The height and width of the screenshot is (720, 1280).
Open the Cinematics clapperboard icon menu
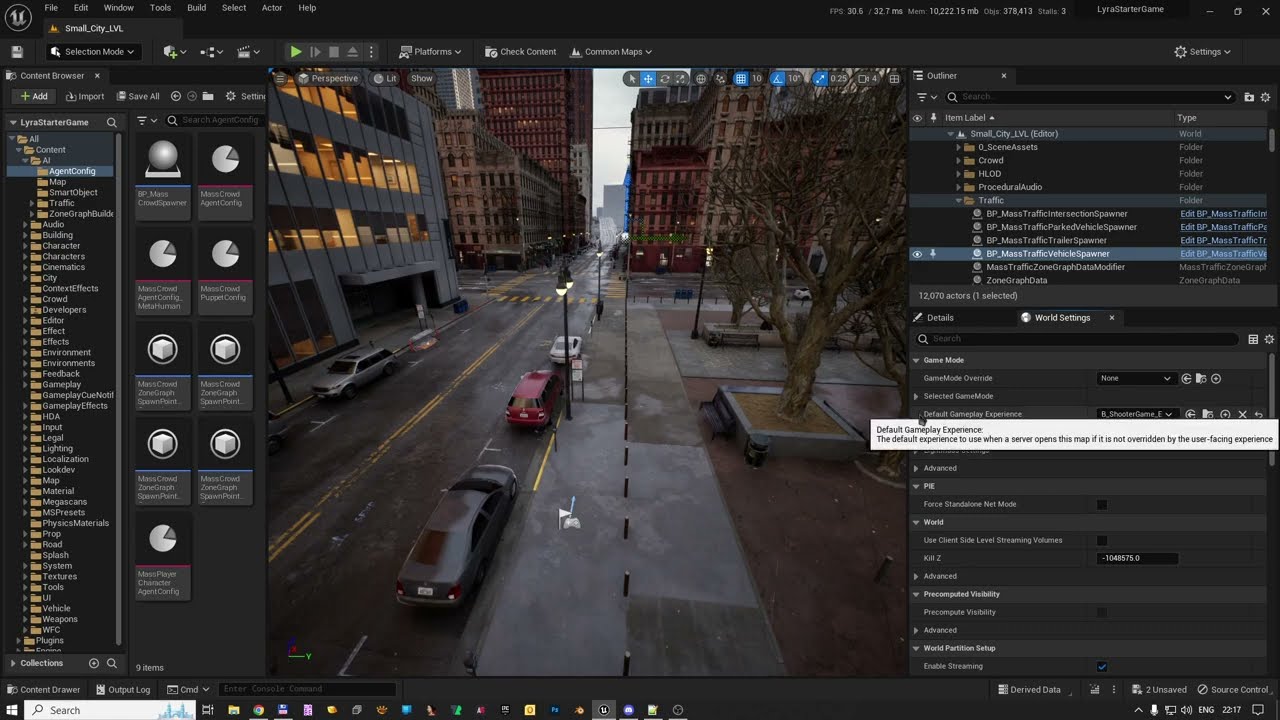tap(248, 51)
